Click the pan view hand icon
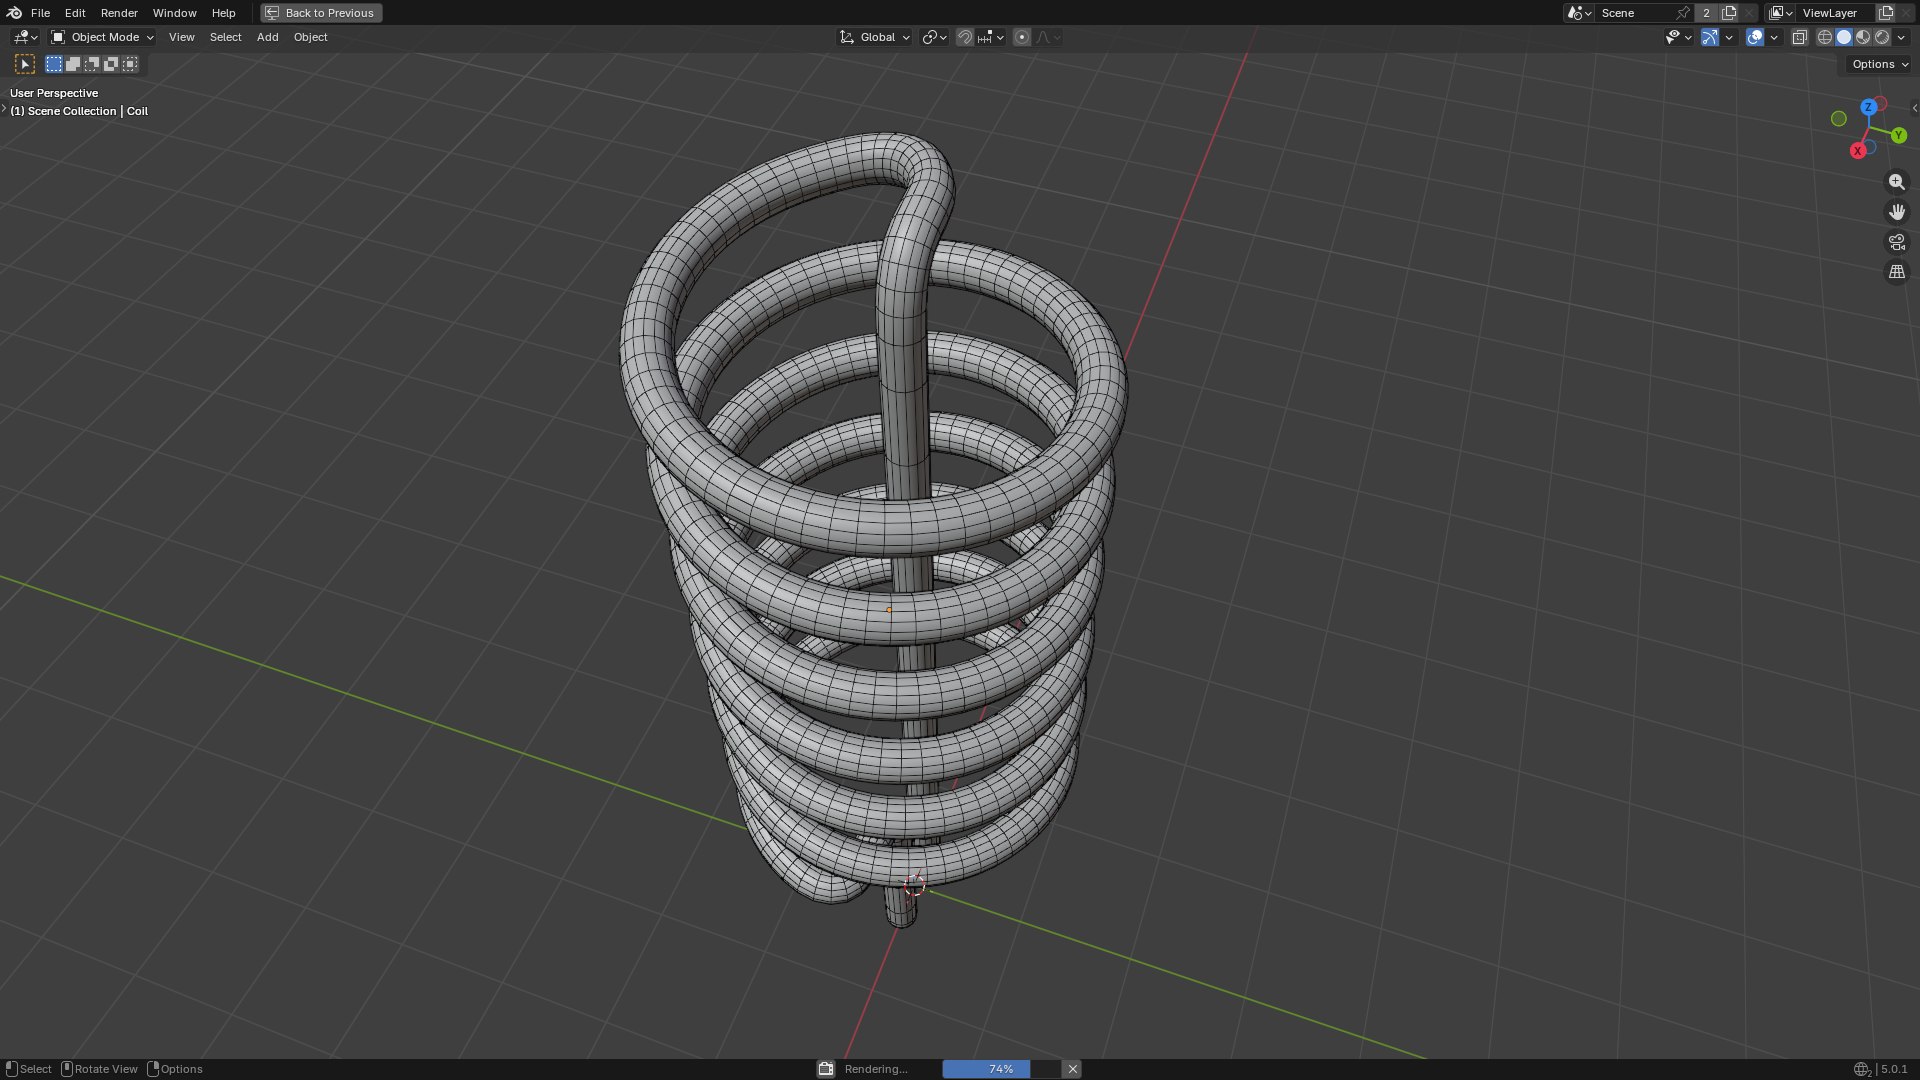The width and height of the screenshot is (1920, 1080). tap(1896, 212)
